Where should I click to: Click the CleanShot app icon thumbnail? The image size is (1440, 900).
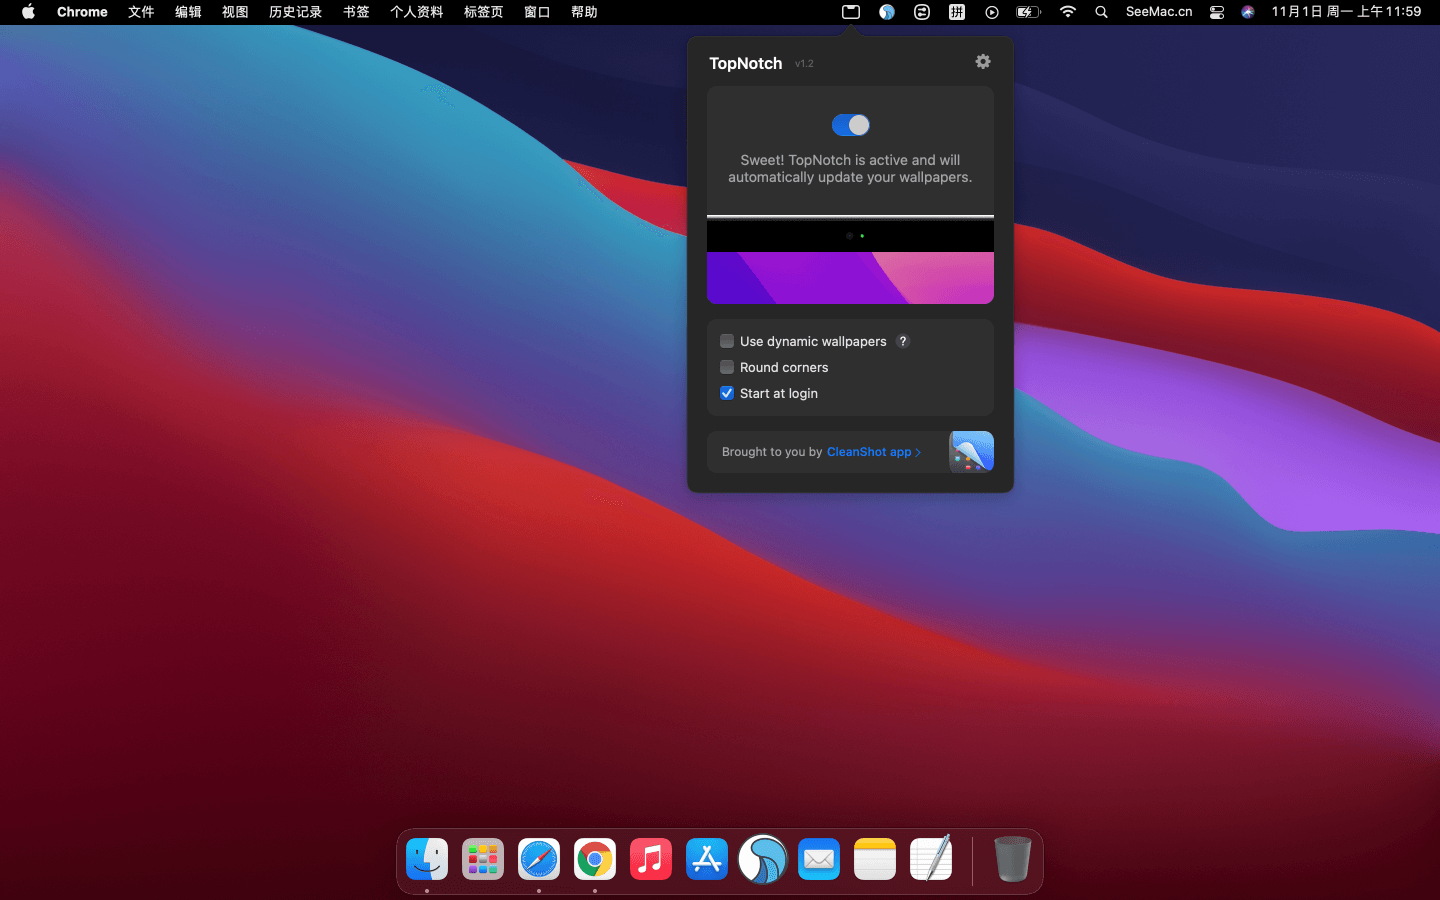coord(971,452)
